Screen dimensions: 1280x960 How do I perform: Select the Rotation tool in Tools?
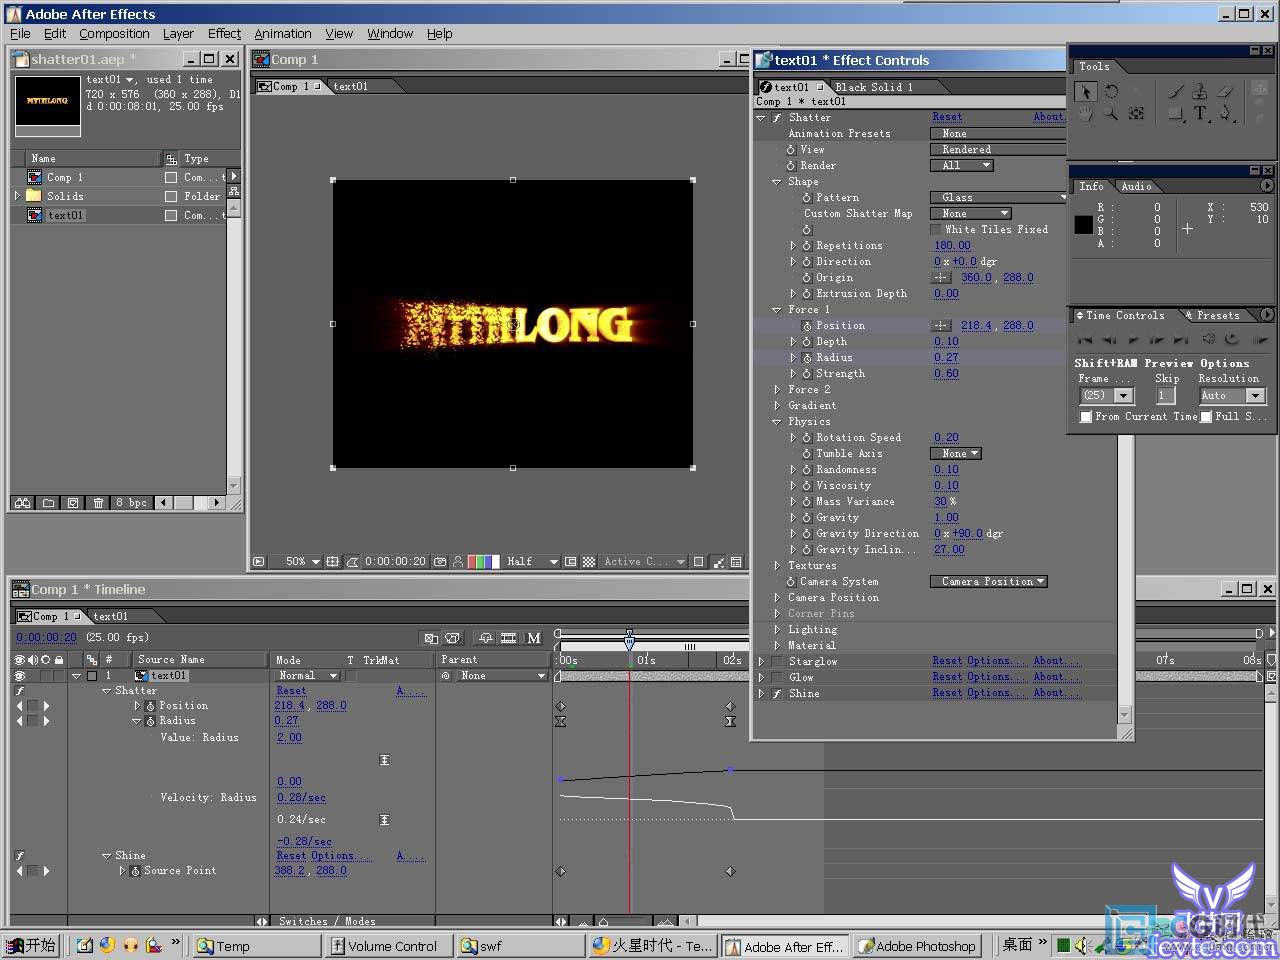[x=1111, y=92]
